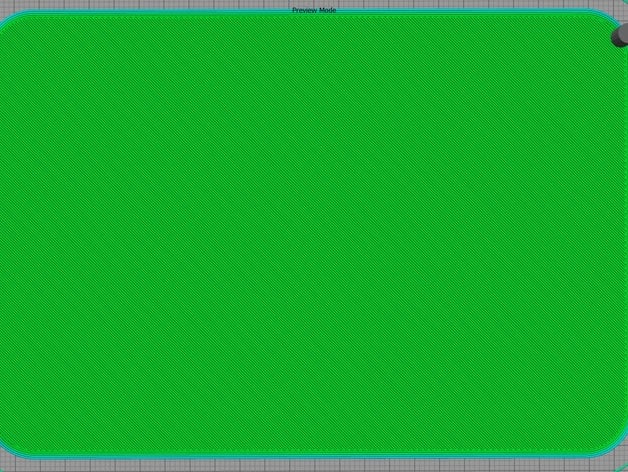Select the gray cylinder object
628x472 pixels.
[620, 35]
